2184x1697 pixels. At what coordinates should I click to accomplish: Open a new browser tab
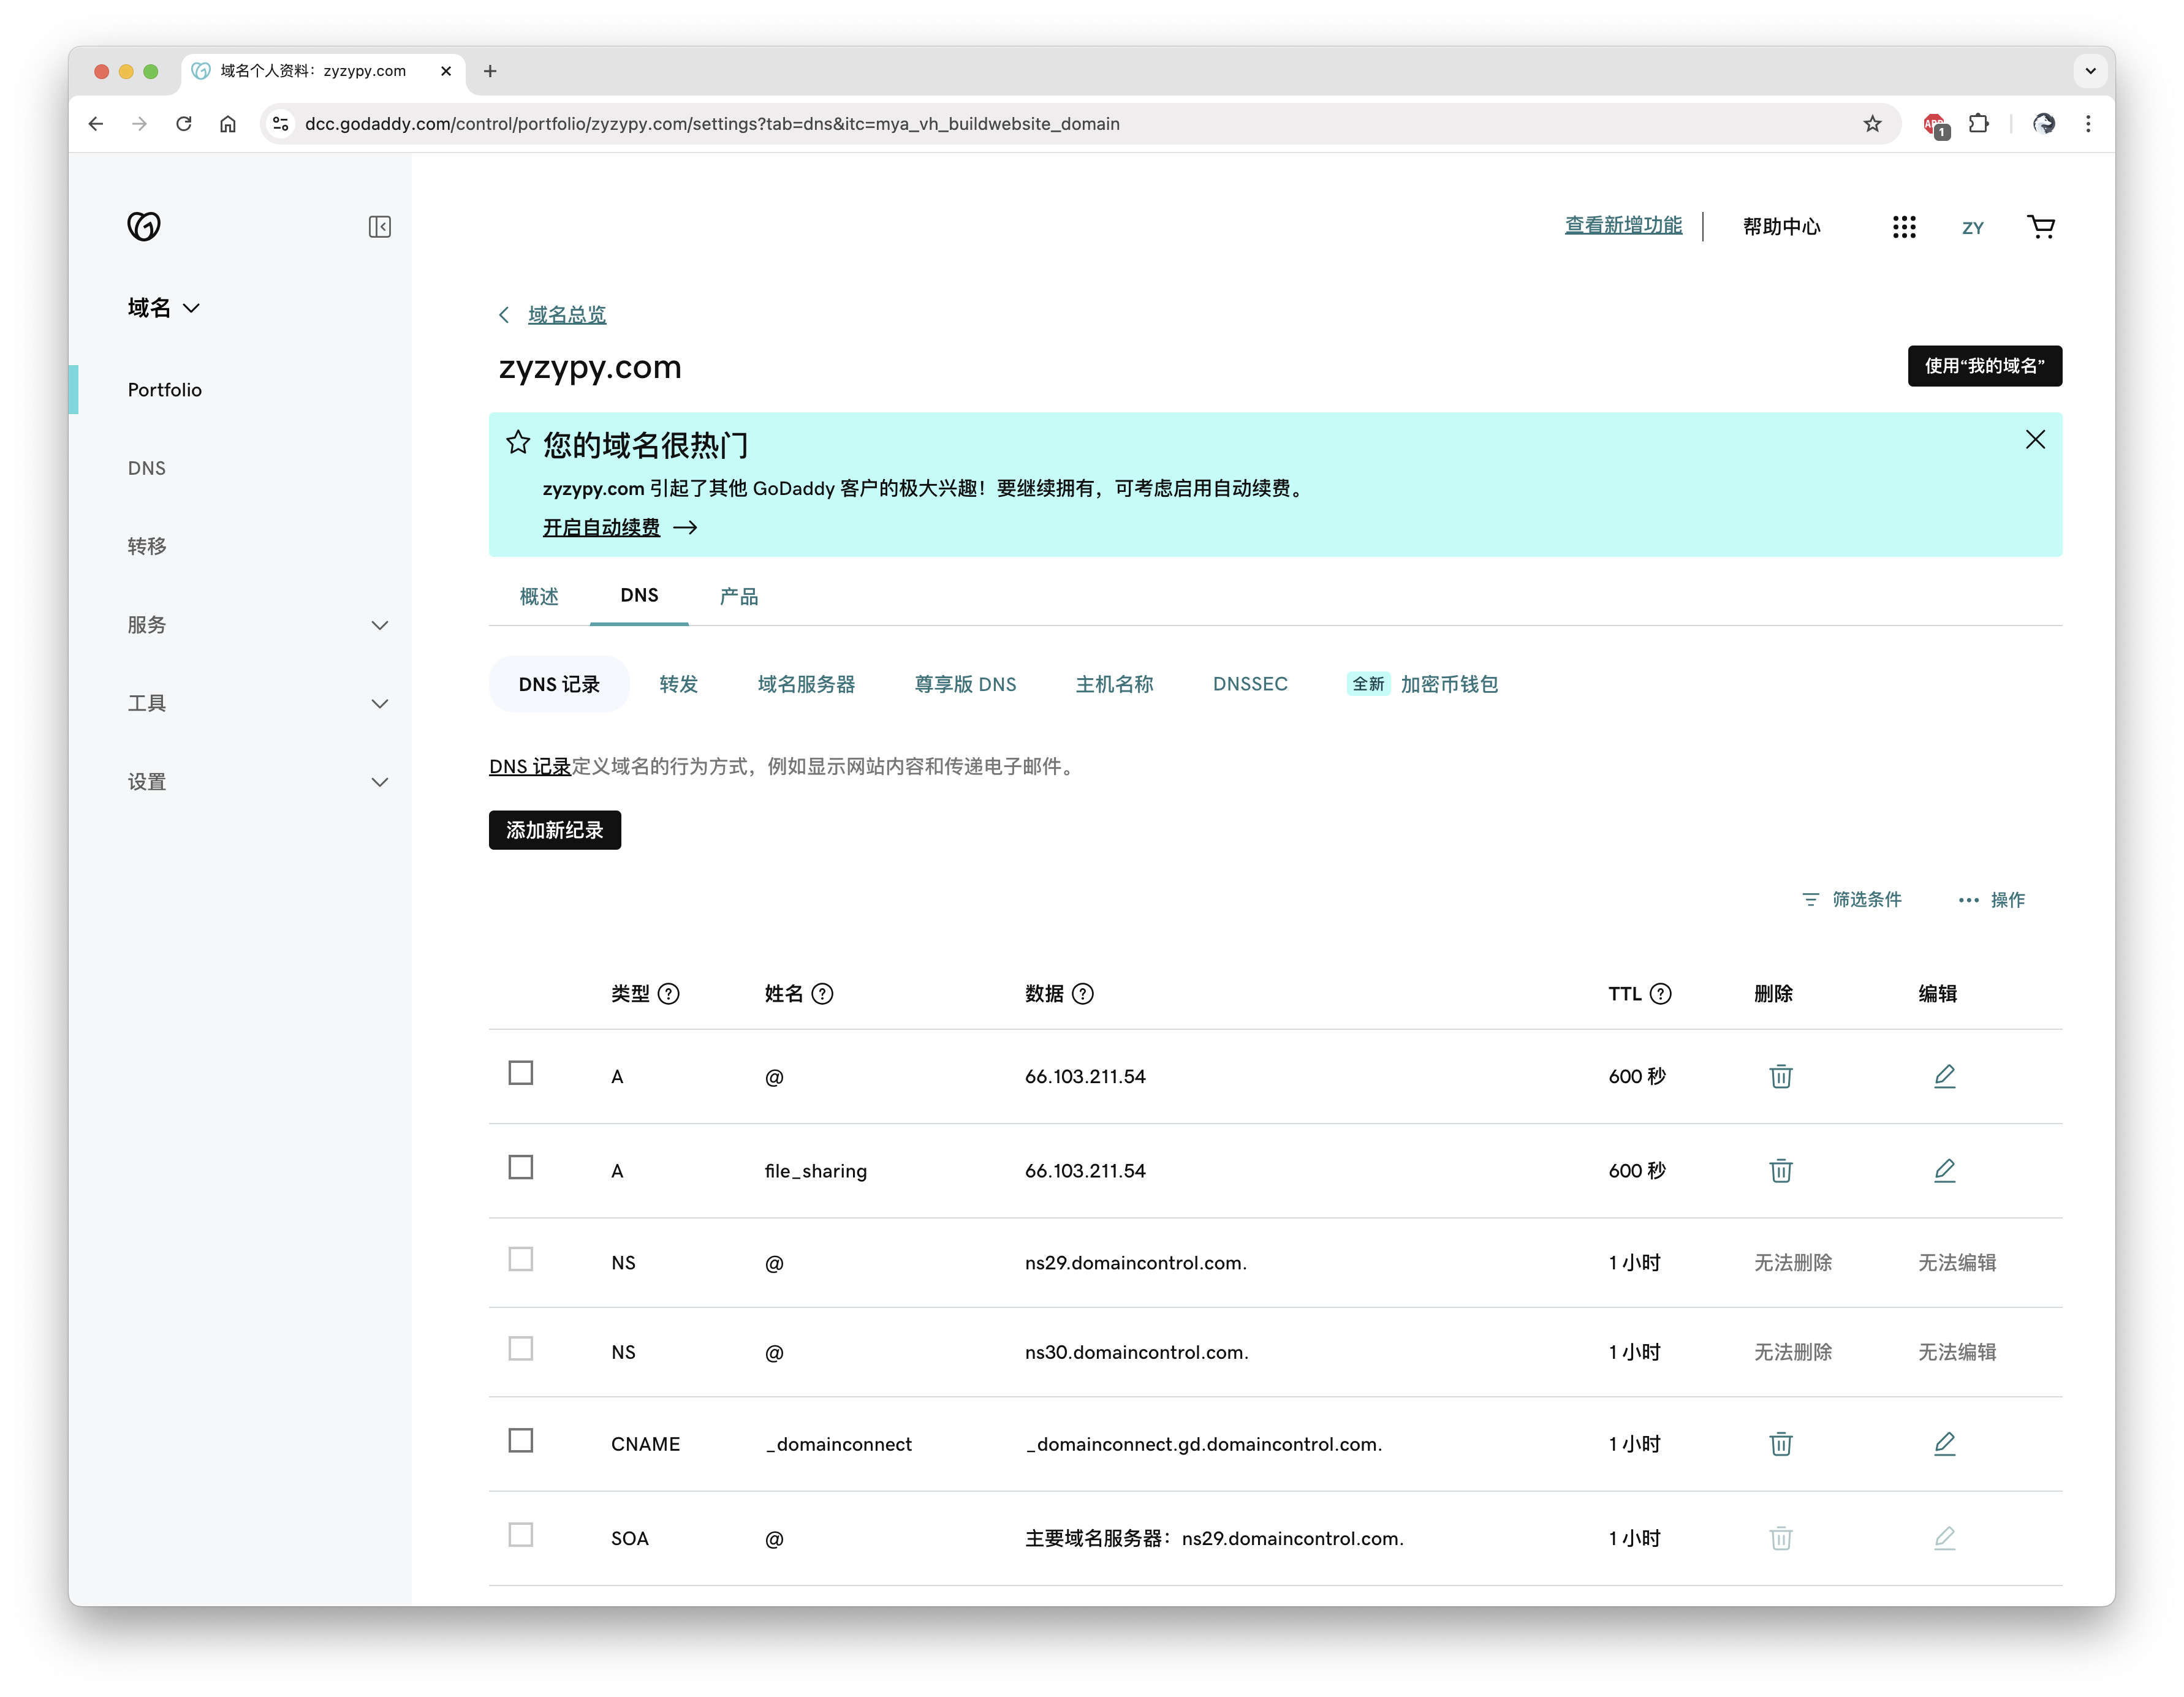(490, 71)
